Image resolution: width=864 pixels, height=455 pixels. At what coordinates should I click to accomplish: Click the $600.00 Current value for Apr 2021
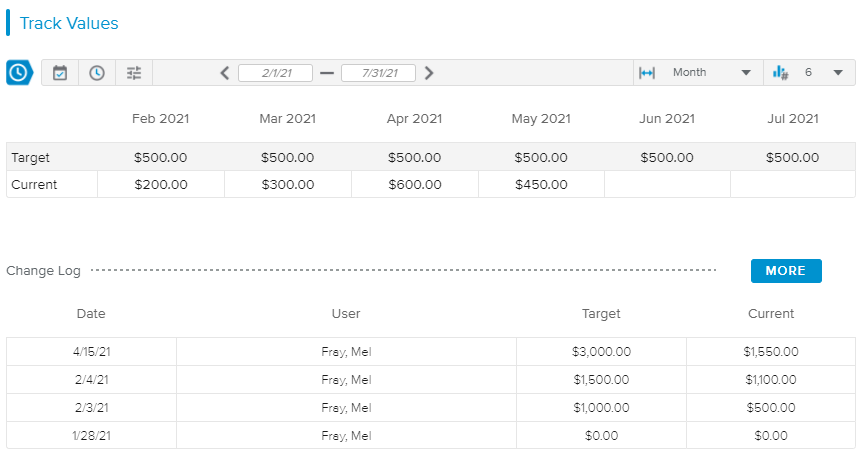pos(415,185)
